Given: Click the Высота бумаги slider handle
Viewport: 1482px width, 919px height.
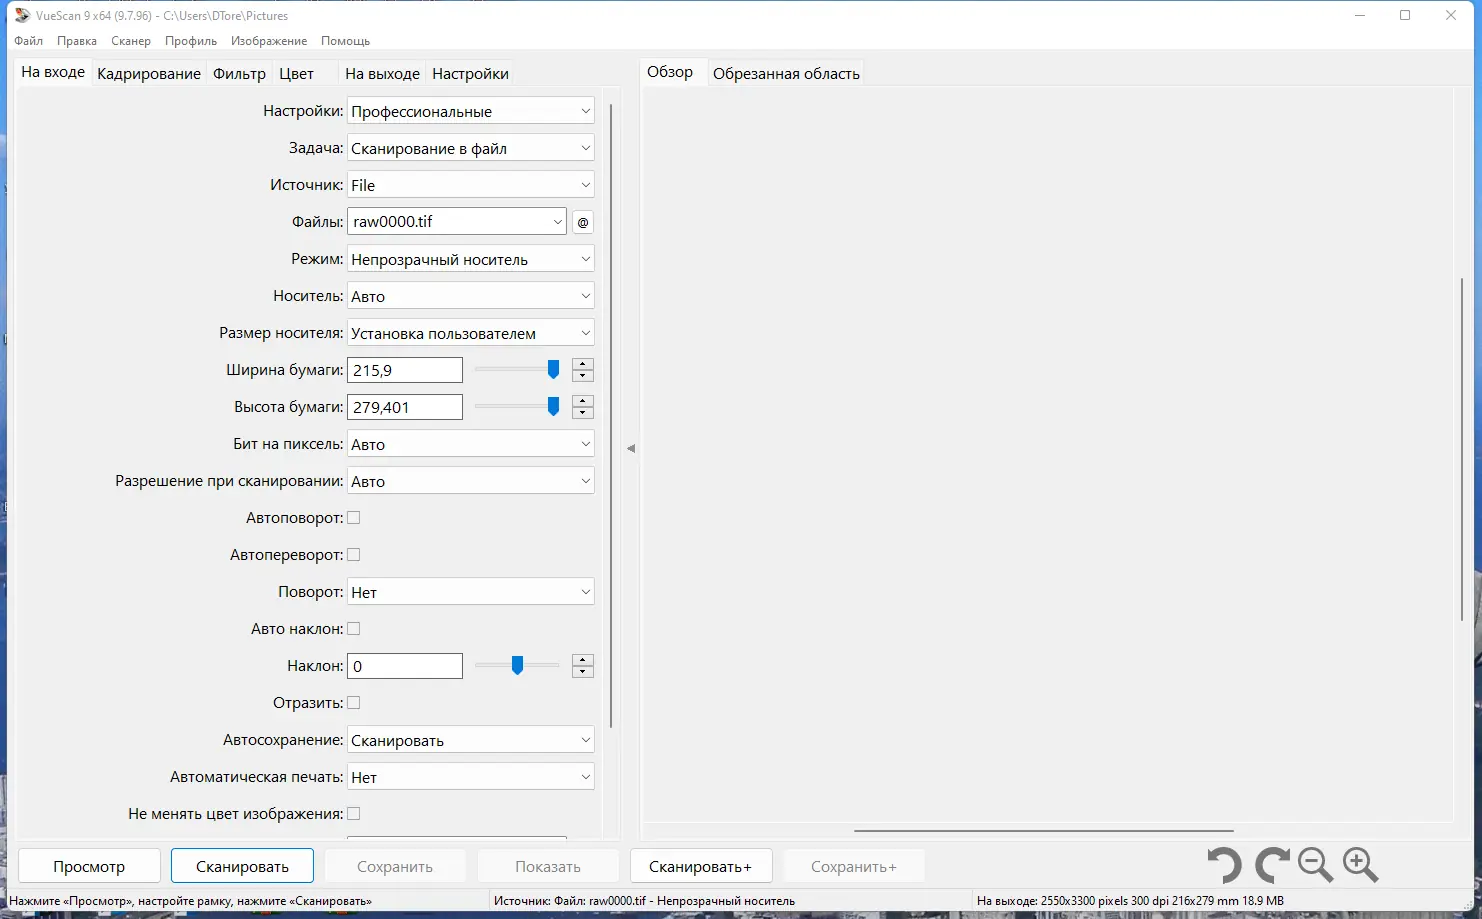Looking at the screenshot, I should click(553, 407).
